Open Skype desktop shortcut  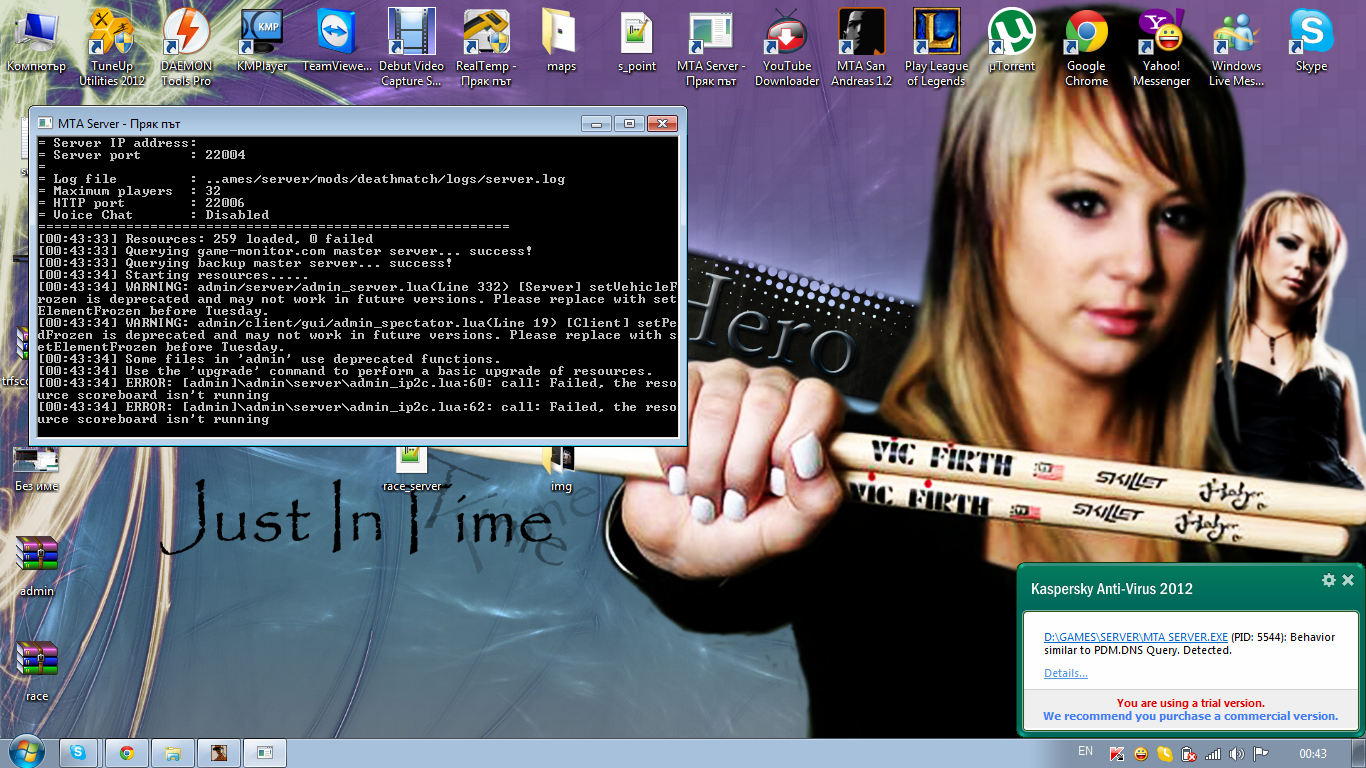[x=1311, y=34]
